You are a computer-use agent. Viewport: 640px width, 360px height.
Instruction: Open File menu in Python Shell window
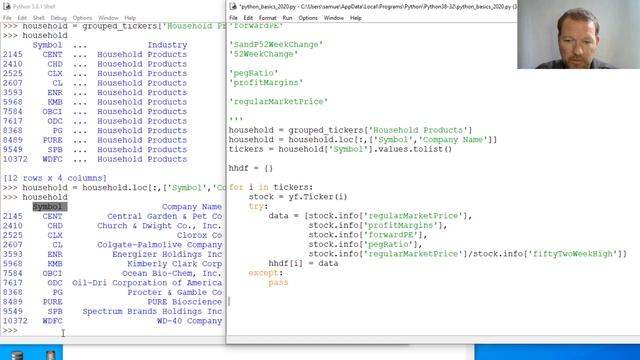coord(7,18)
